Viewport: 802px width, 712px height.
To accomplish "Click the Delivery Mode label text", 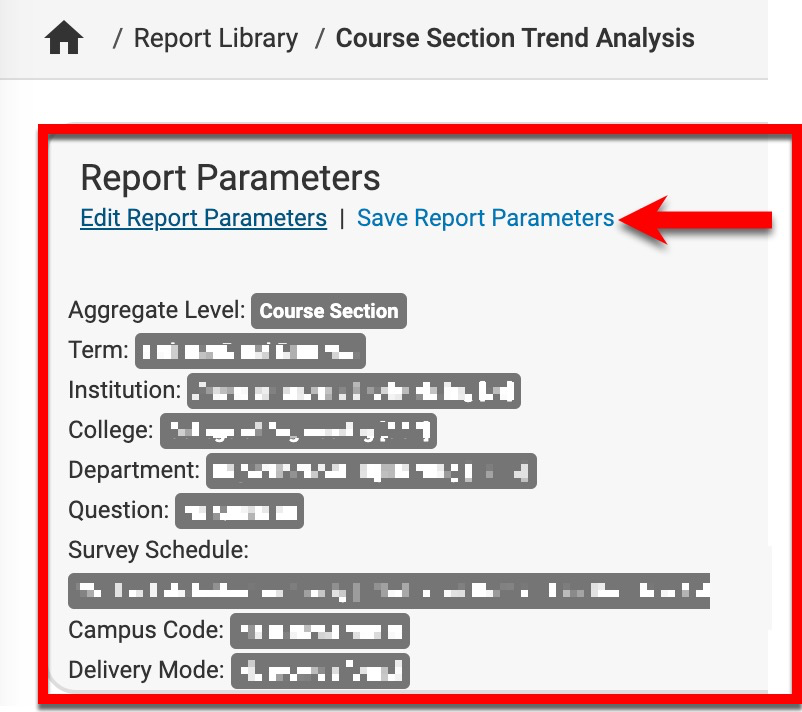I will [x=146, y=670].
